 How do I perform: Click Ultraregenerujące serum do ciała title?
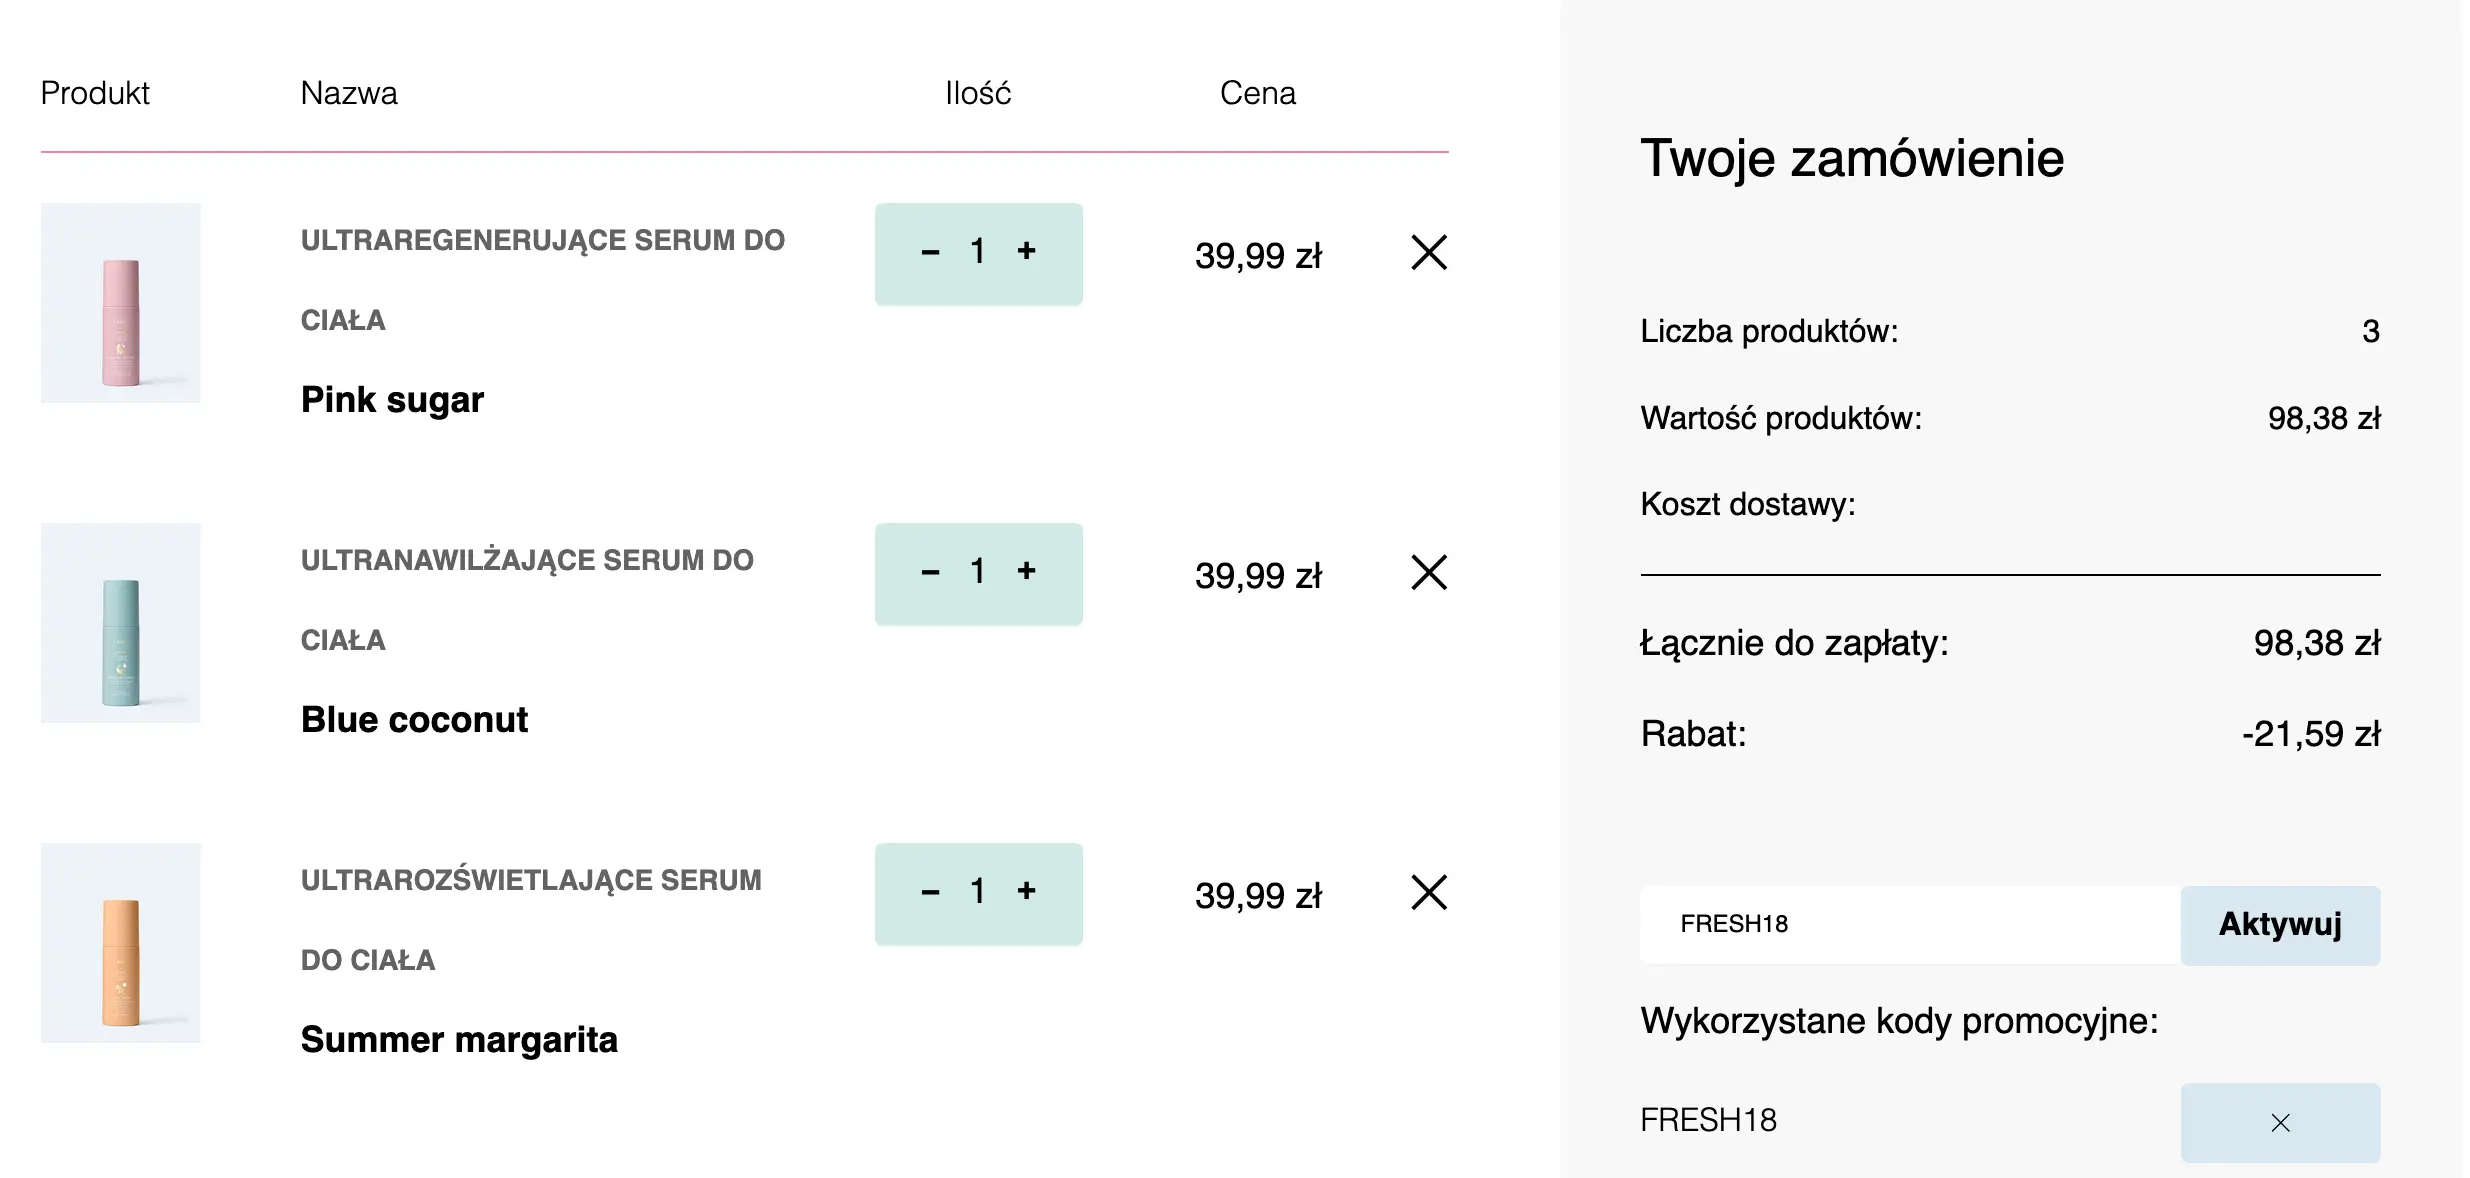[542, 241]
